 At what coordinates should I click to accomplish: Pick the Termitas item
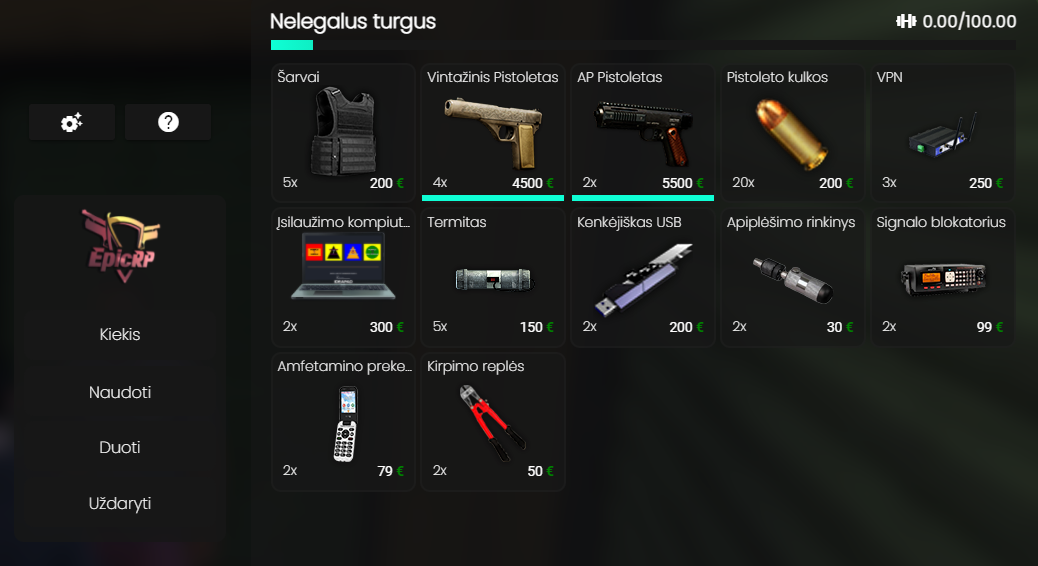pos(493,277)
